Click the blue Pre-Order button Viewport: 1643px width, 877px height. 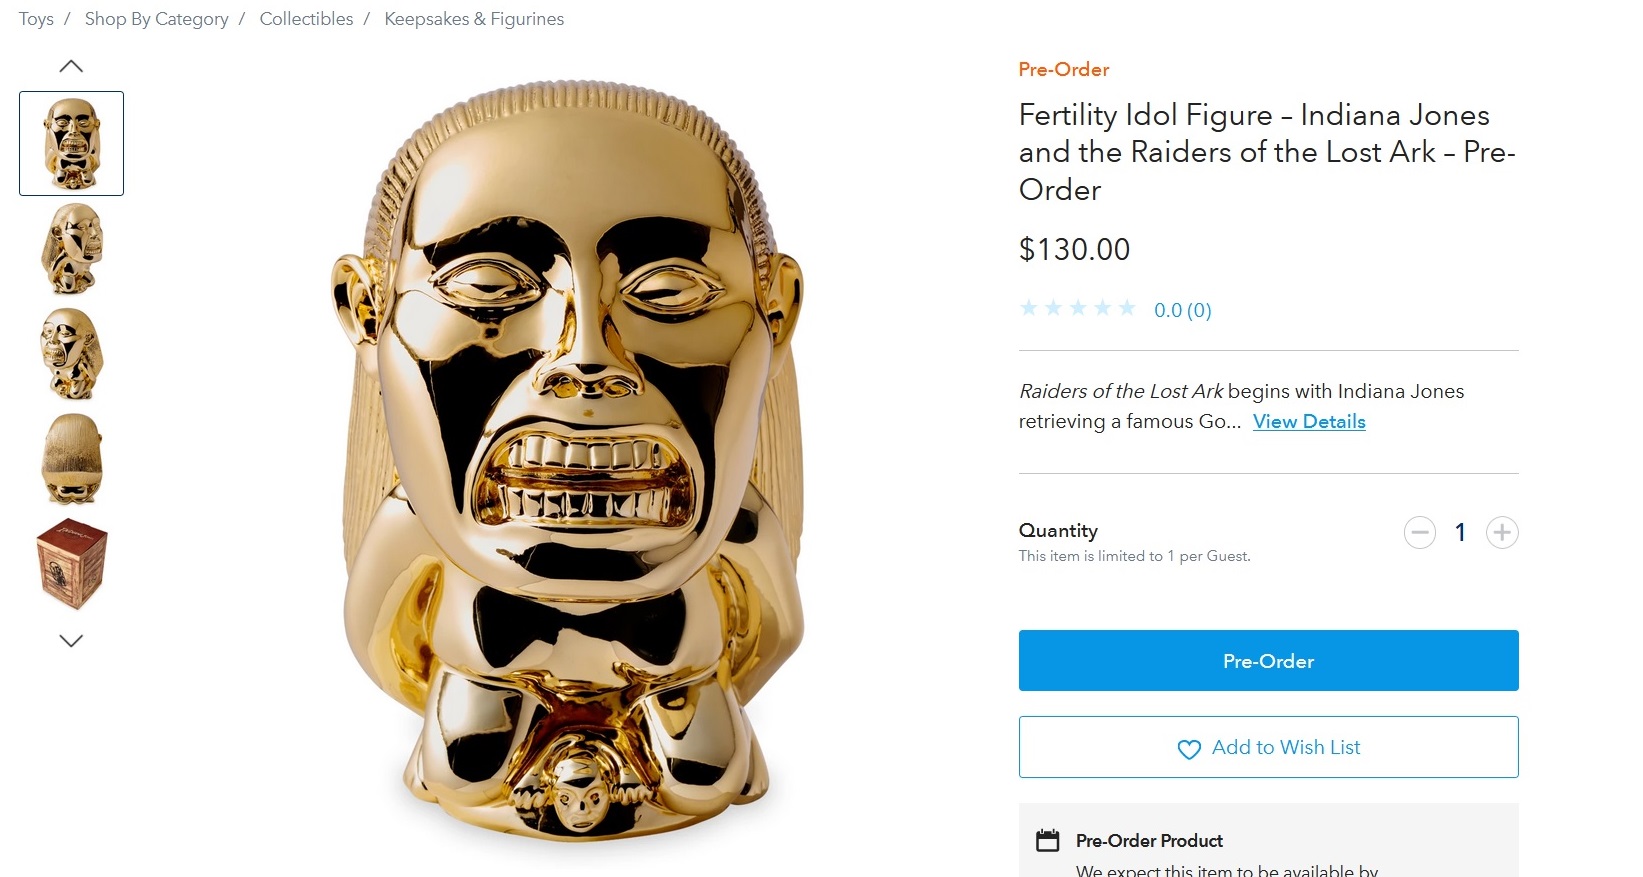coord(1268,660)
